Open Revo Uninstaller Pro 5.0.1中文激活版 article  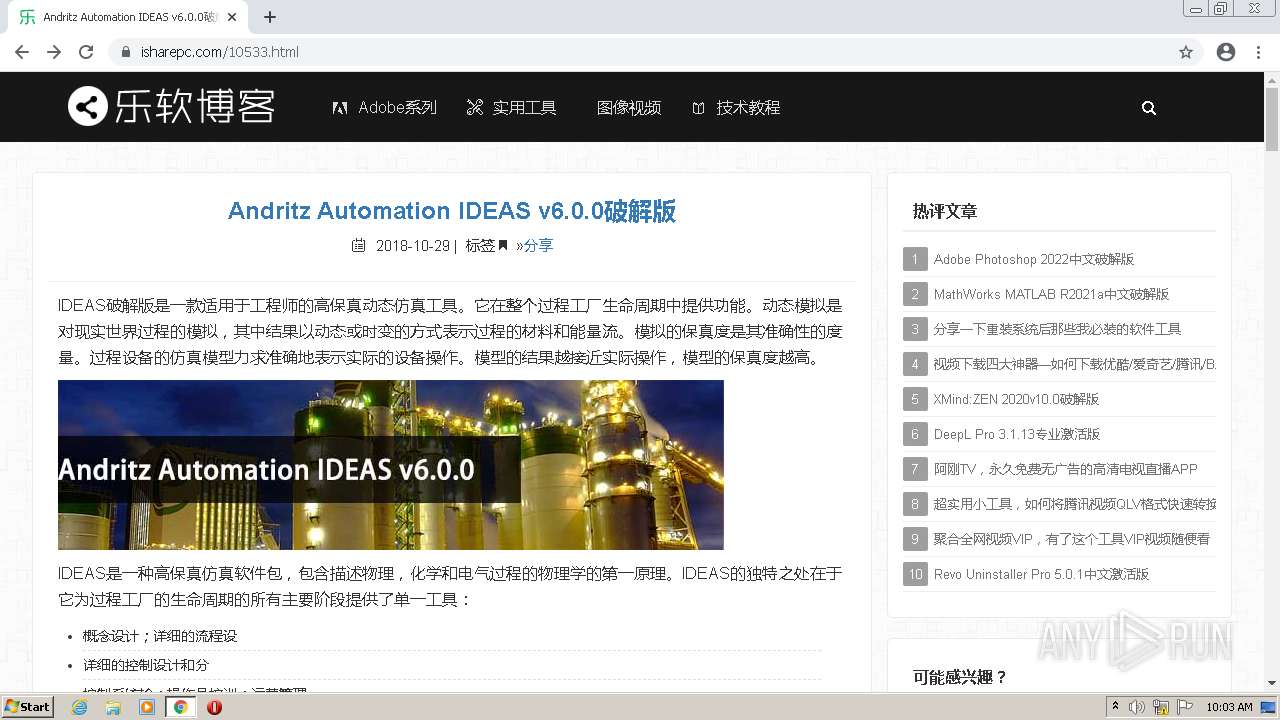pos(1041,574)
